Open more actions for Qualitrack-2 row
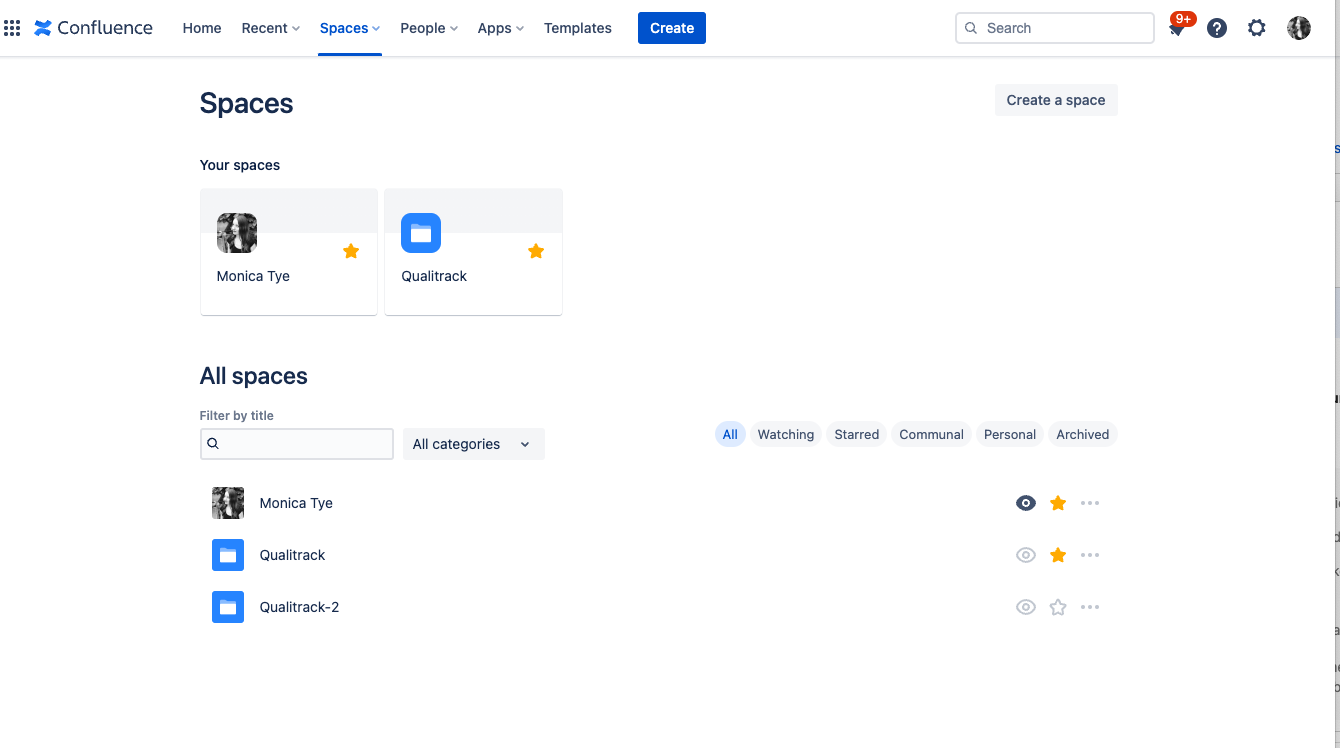This screenshot has width=1340, height=748. [1090, 607]
